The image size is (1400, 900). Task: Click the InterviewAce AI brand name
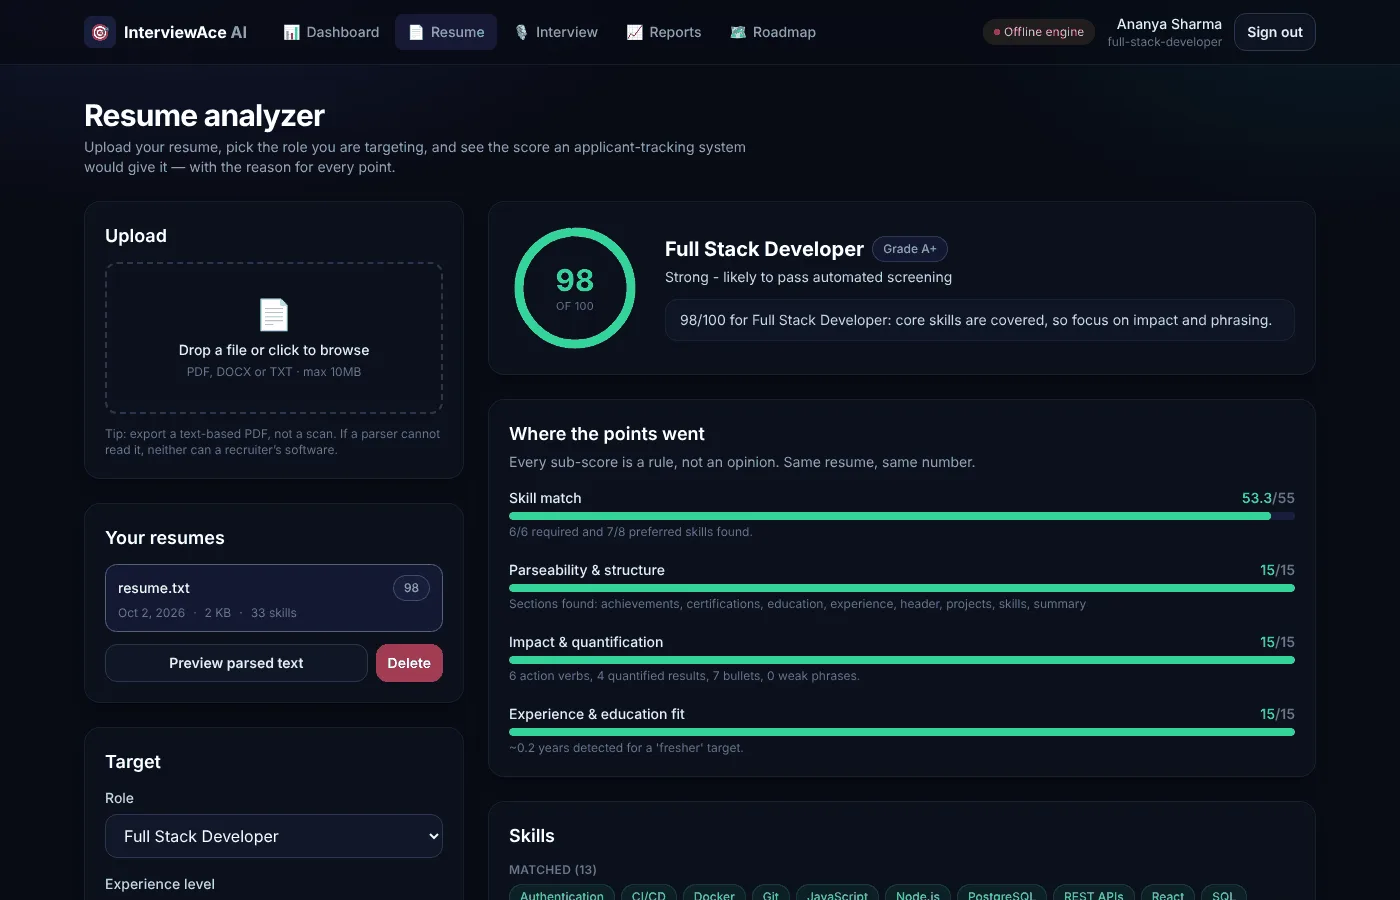tap(185, 32)
